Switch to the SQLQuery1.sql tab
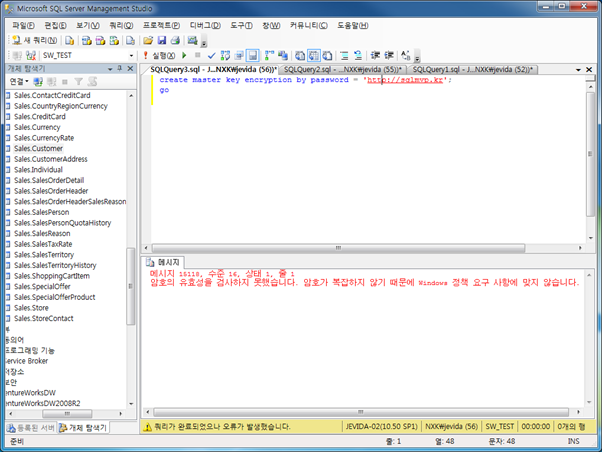 (473, 70)
